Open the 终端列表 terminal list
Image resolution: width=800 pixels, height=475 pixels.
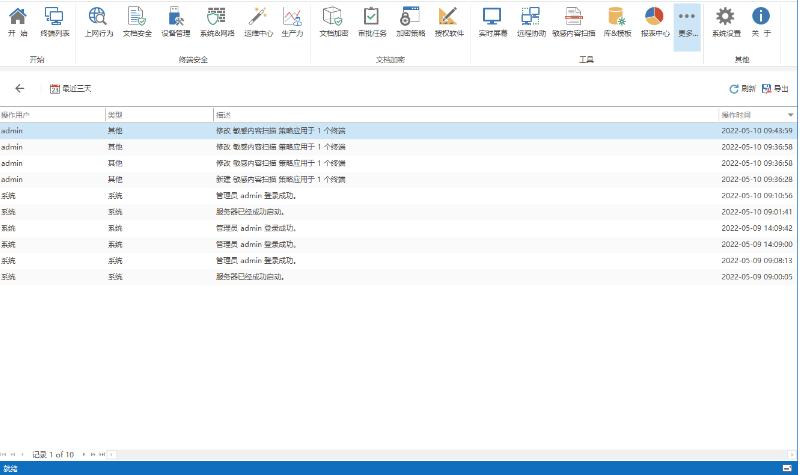coord(55,22)
